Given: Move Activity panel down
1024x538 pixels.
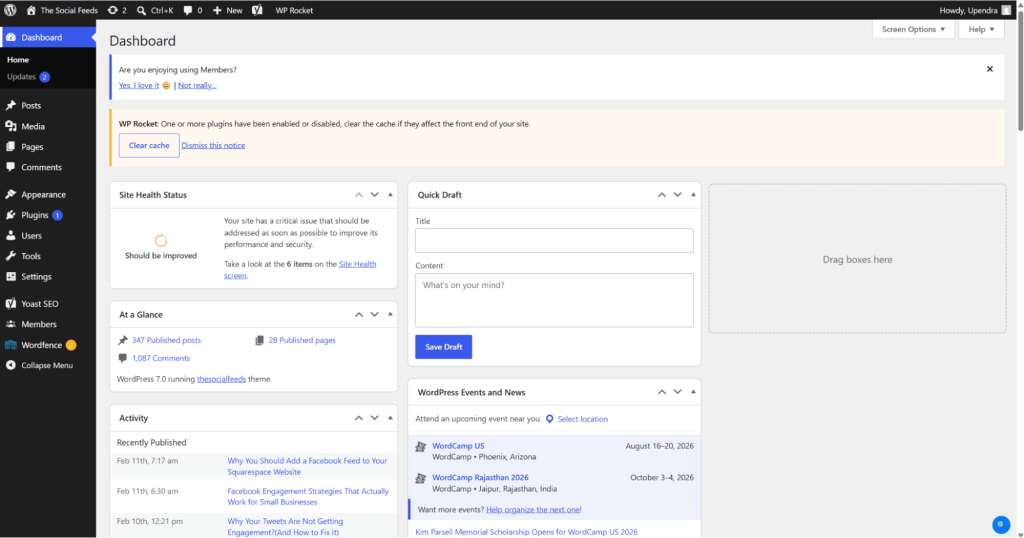Looking at the screenshot, I should pyautogui.click(x=374, y=418).
